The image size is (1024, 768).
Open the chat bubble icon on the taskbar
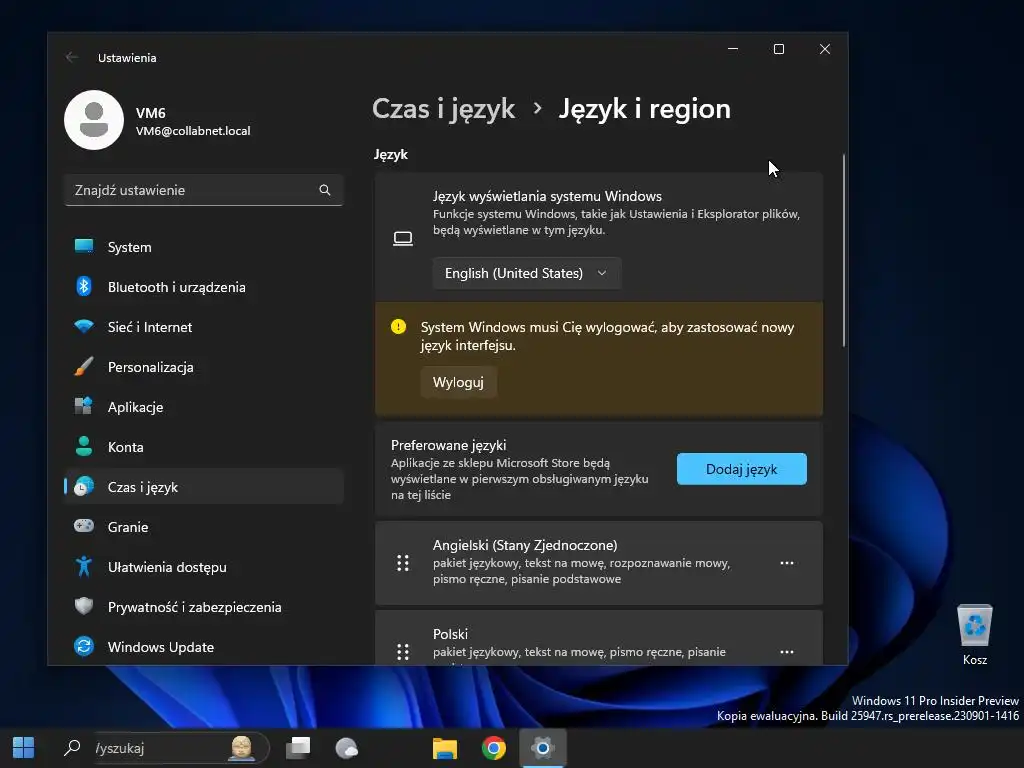coord(347,748)
